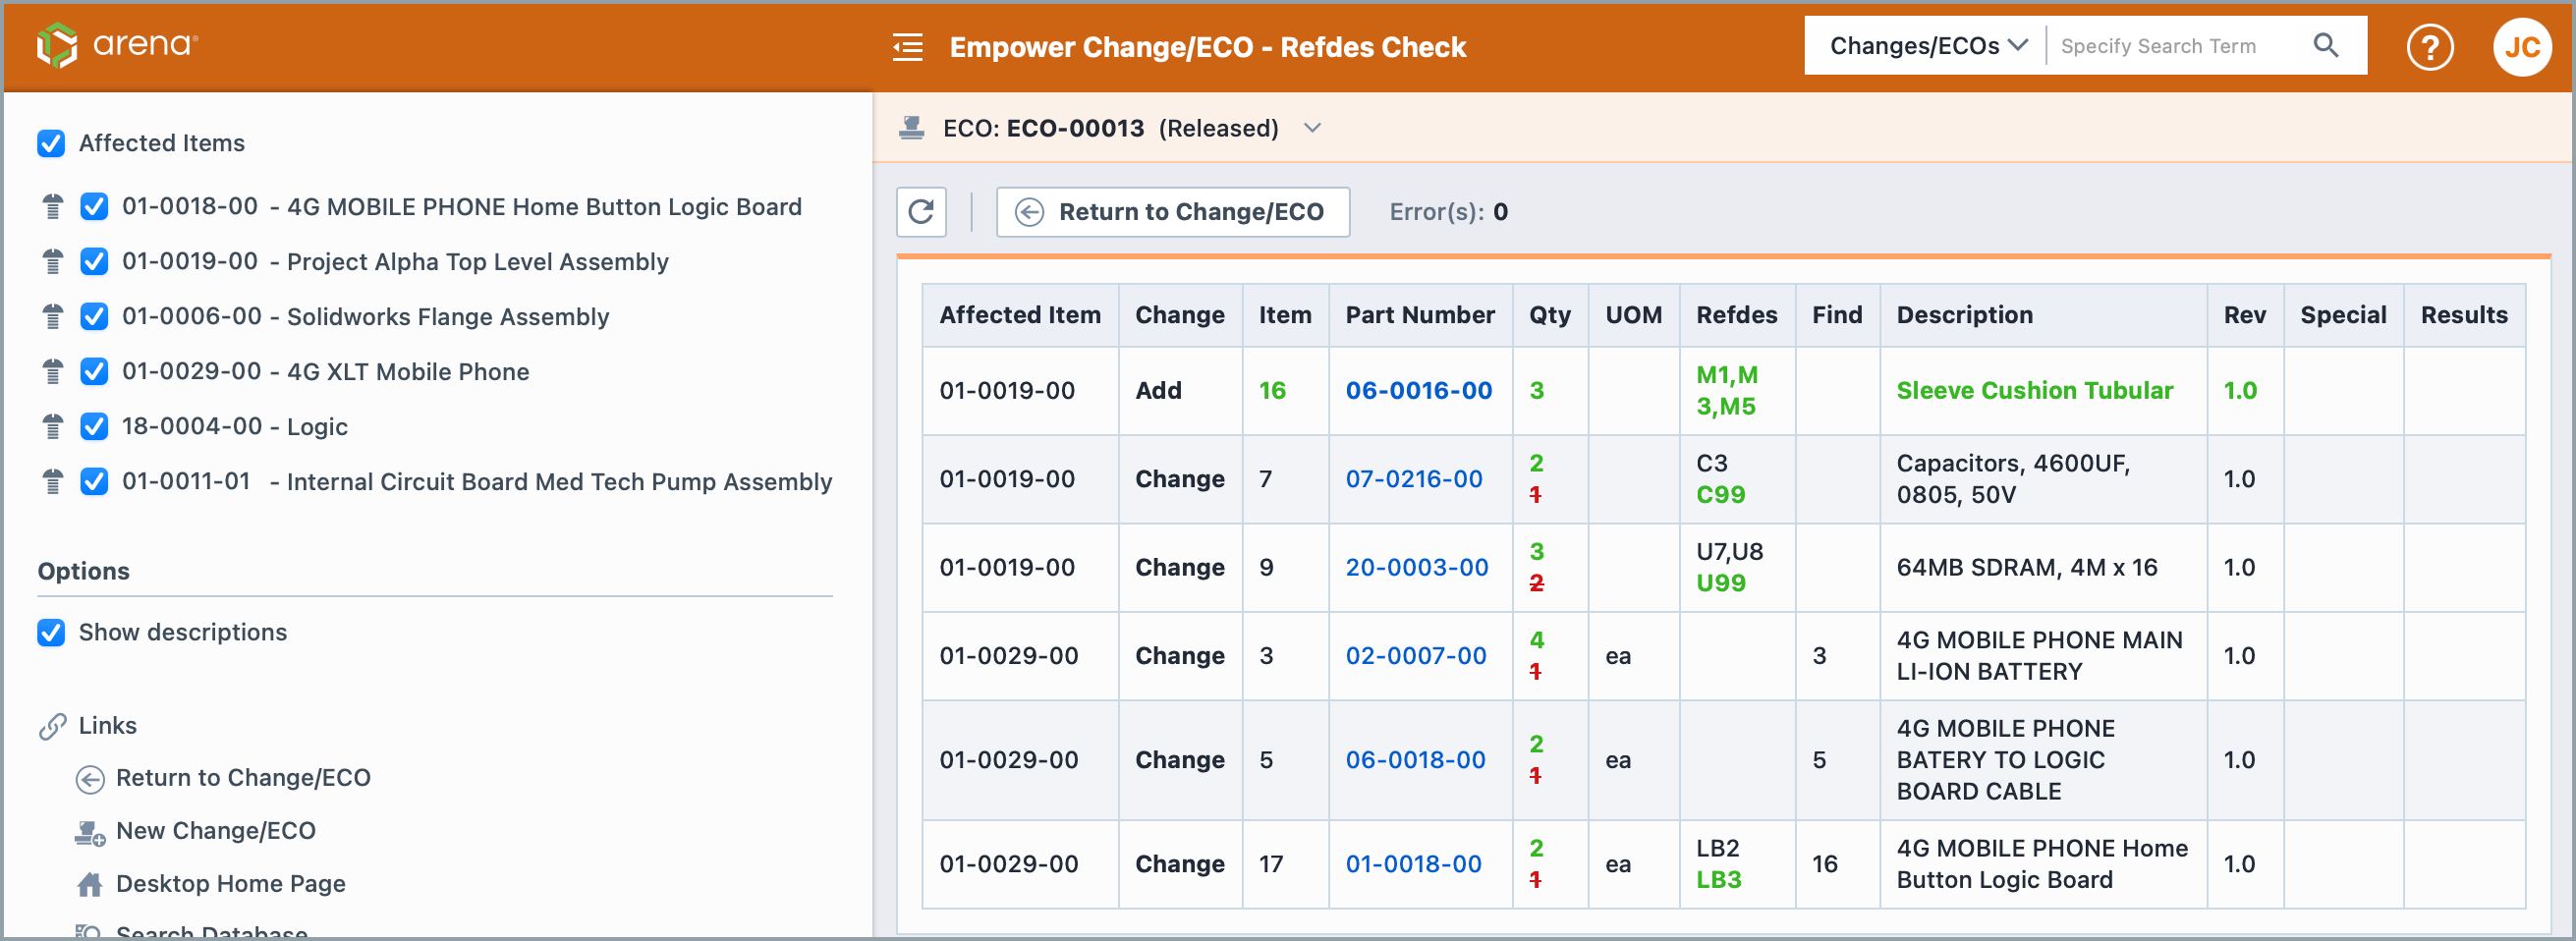Open part number 06-0018-00
This screenshot has height=941, width=2576.
(1414, 760)
